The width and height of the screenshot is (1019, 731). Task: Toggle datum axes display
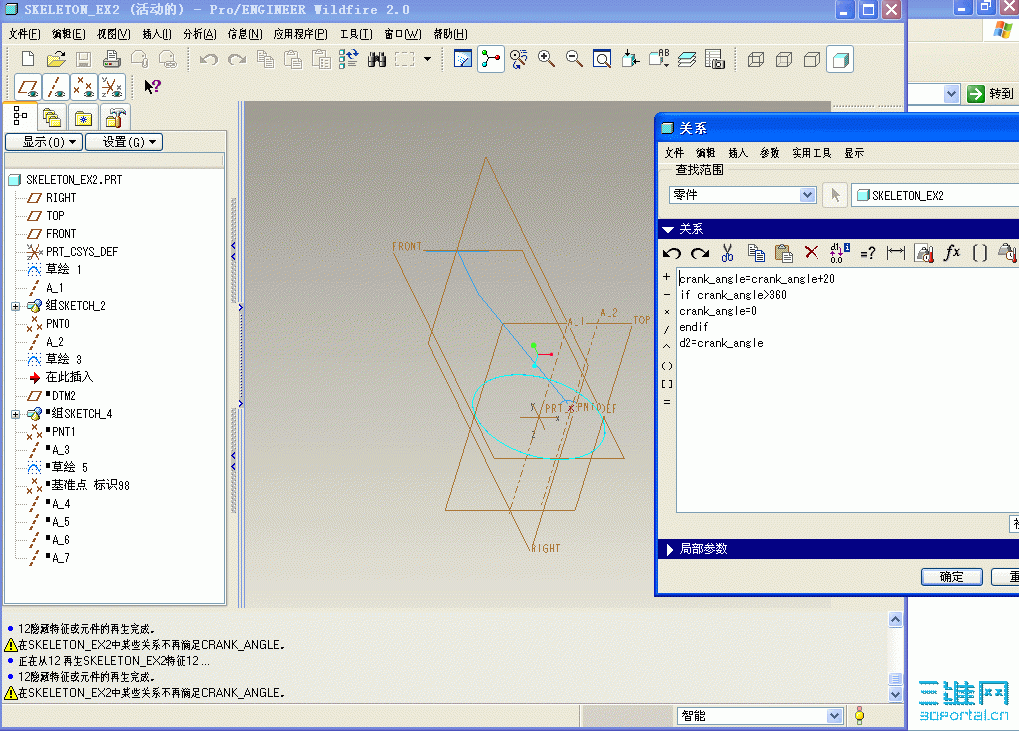click(57, 87)
